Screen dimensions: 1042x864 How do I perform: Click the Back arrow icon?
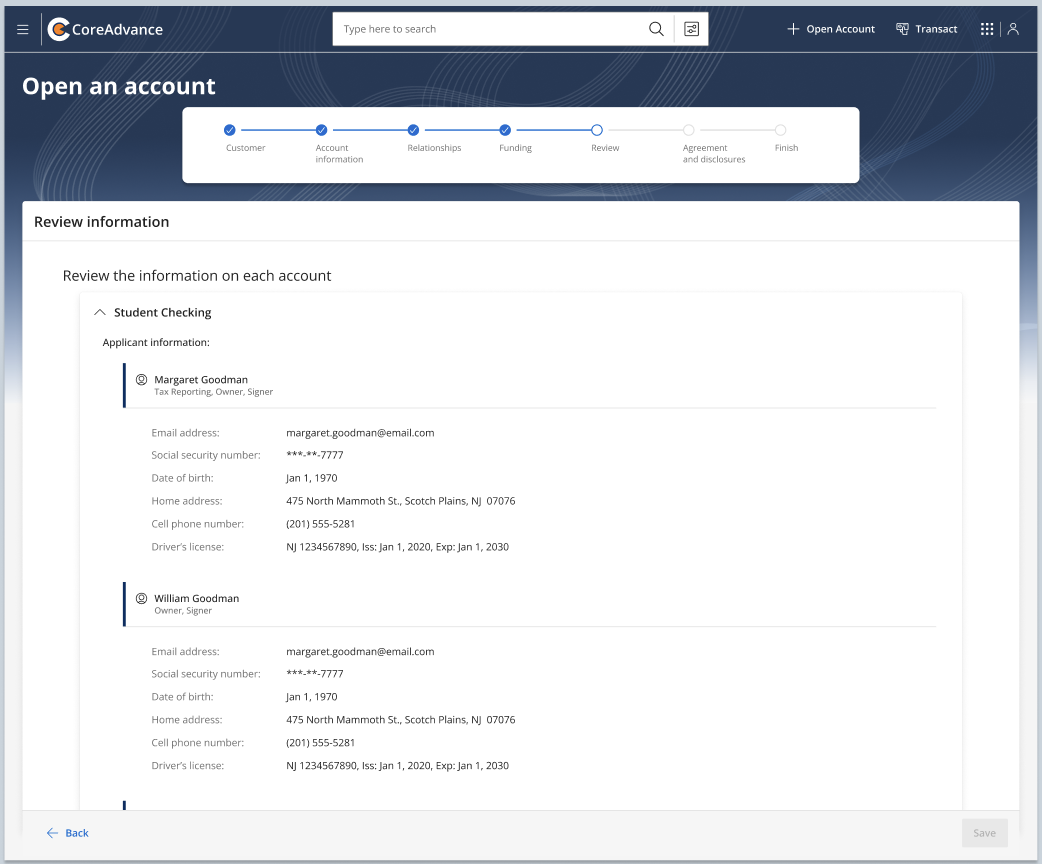52,833
